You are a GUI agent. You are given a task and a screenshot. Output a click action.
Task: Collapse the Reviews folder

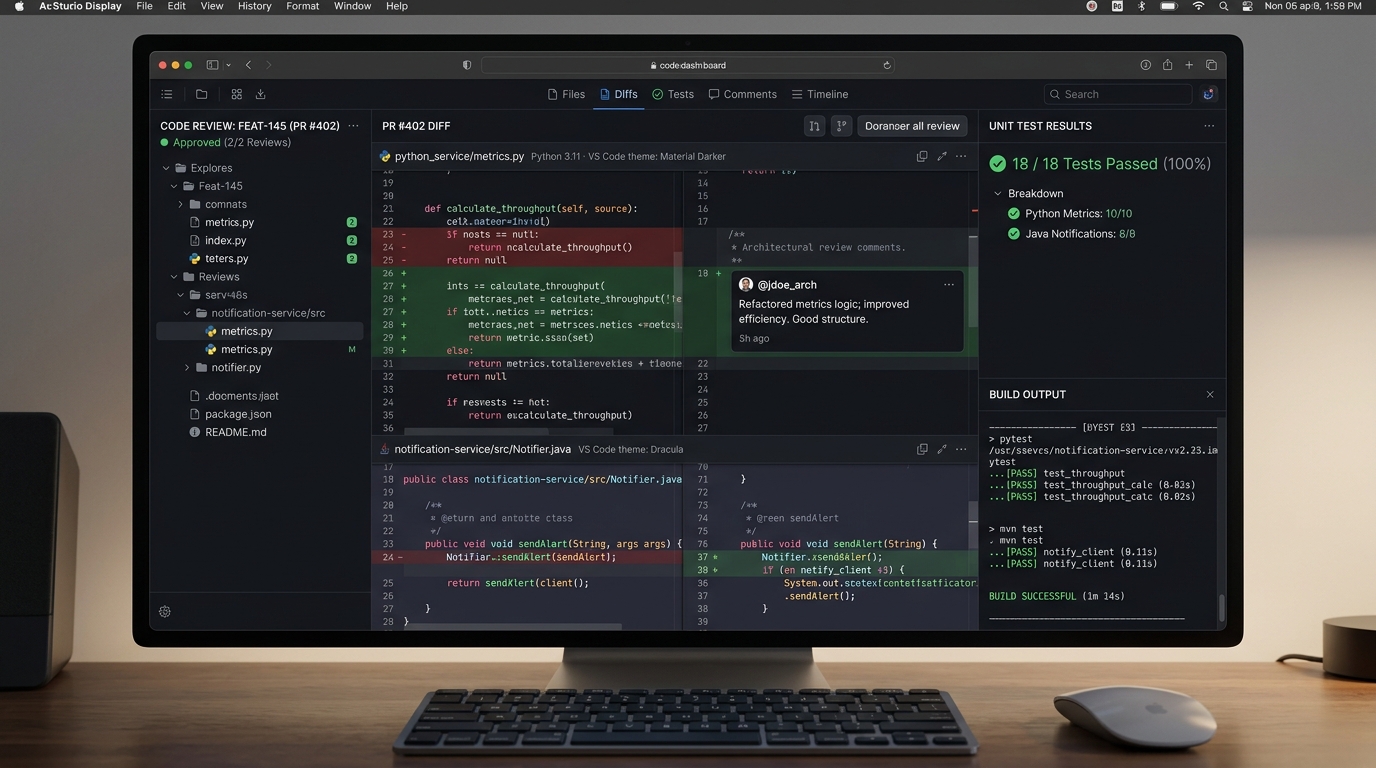point(174,277)
